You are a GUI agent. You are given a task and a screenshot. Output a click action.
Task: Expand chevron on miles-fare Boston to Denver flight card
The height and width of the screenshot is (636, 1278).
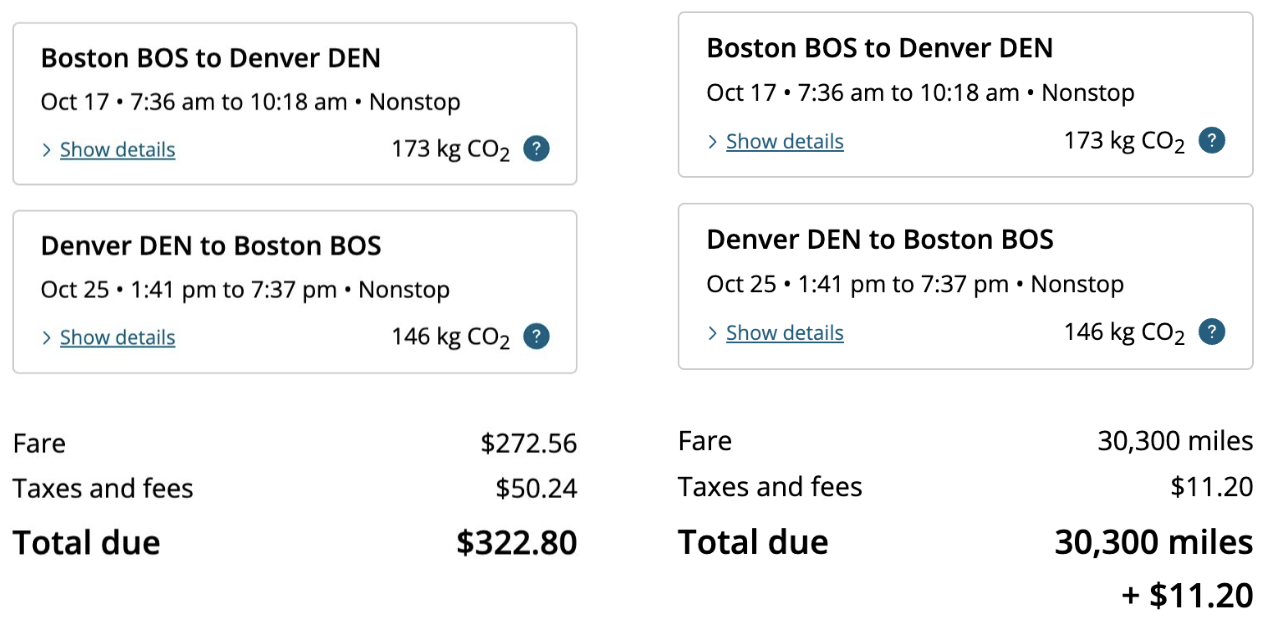(712, 142)
